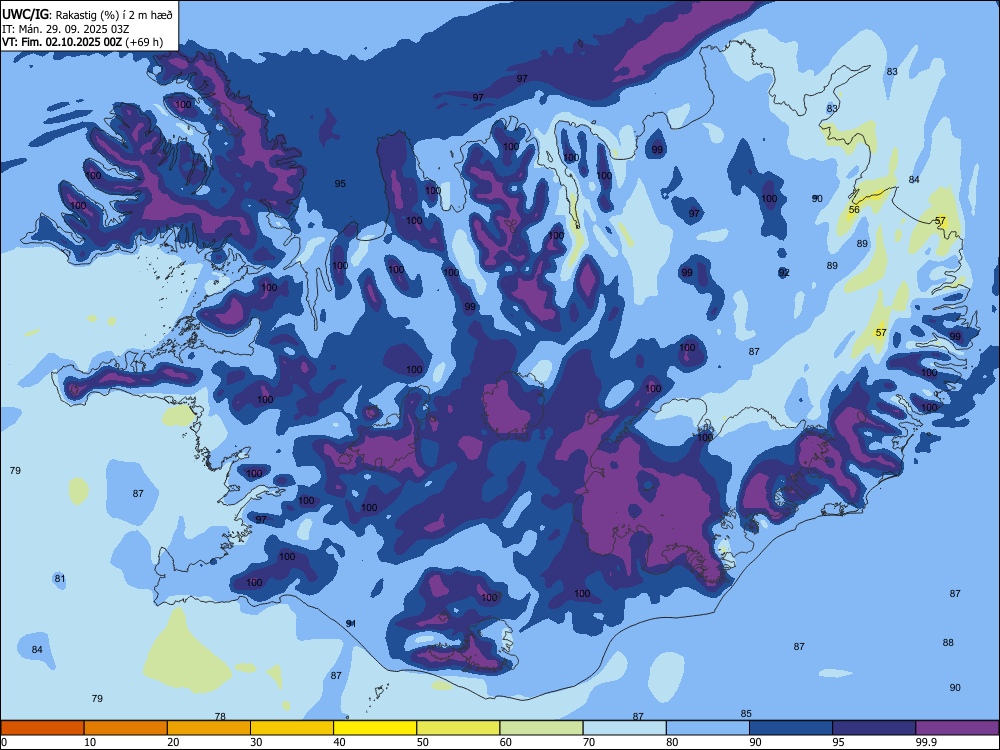Click the '56' humidity value on the map
1000x750 pixels.
coord(854,209)
